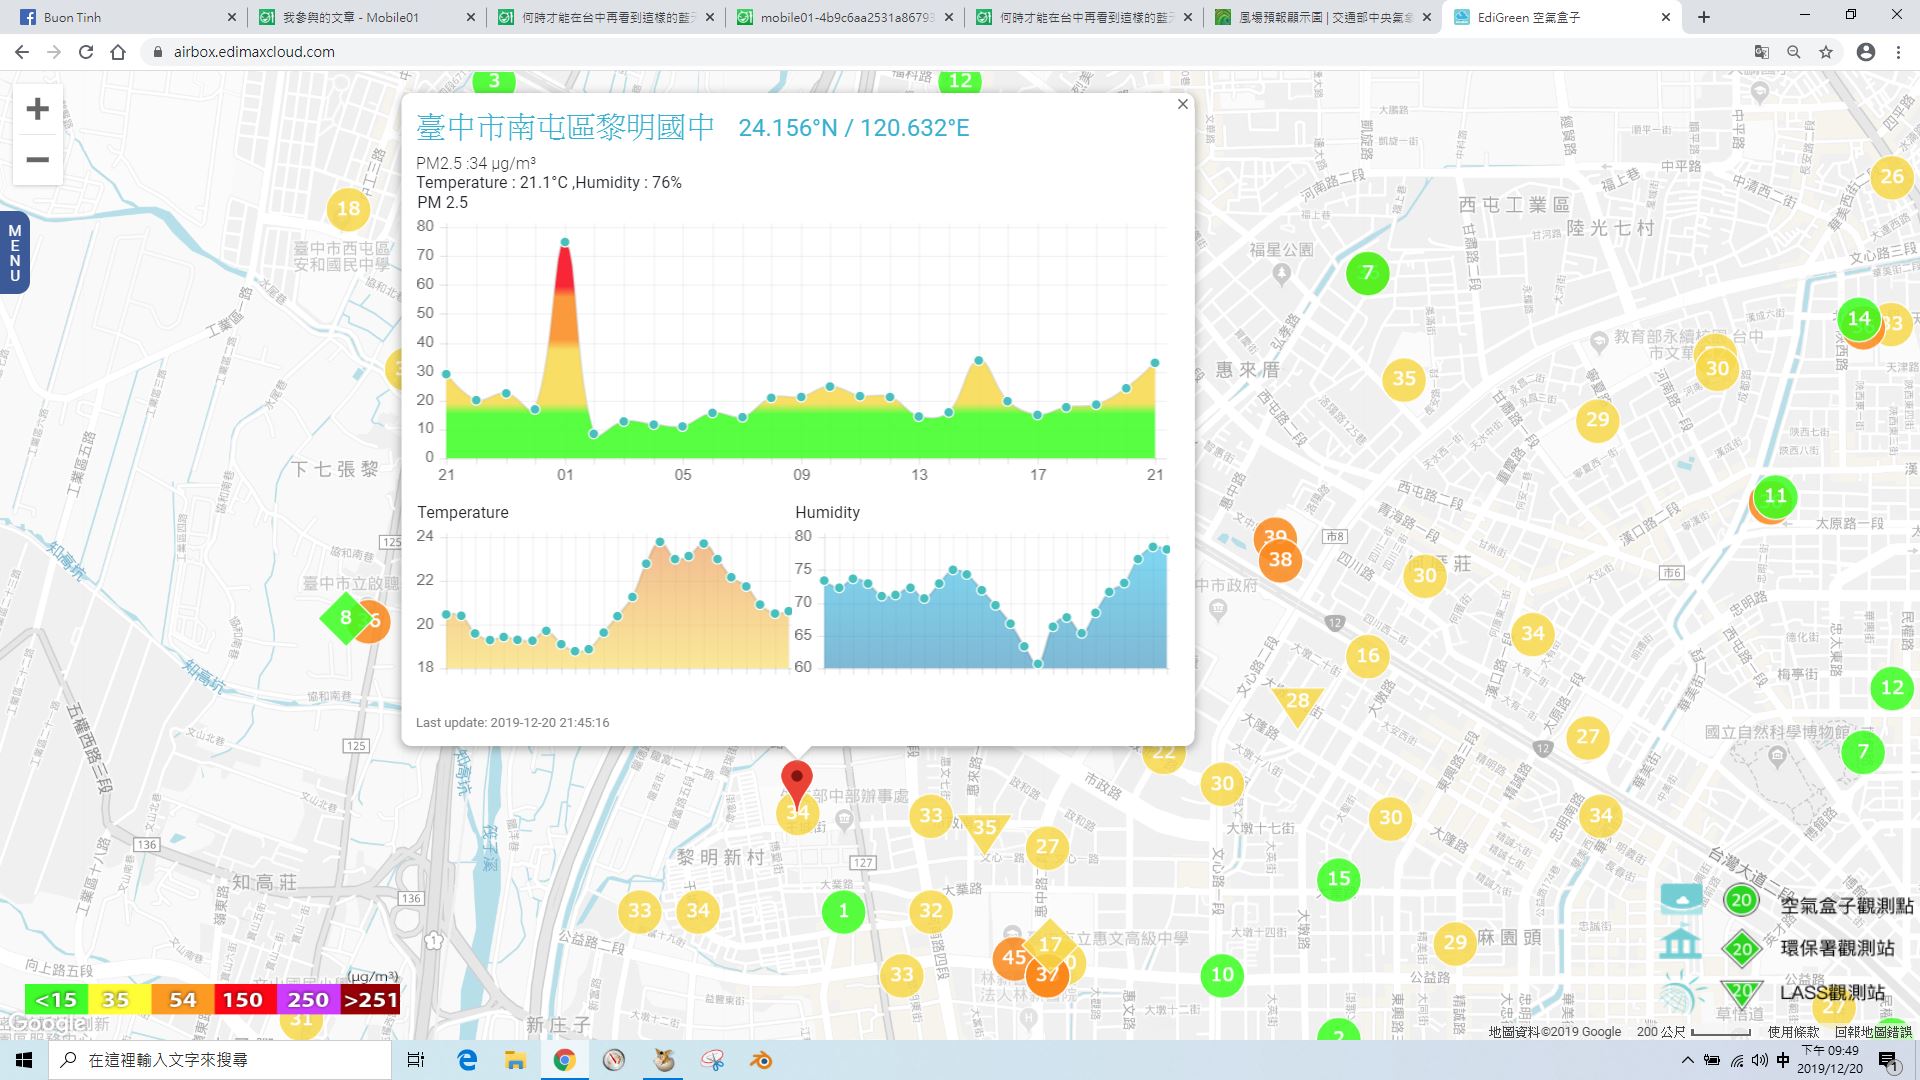
Task: Open File Explorer from taskbar
Action: coord(515,1060)
